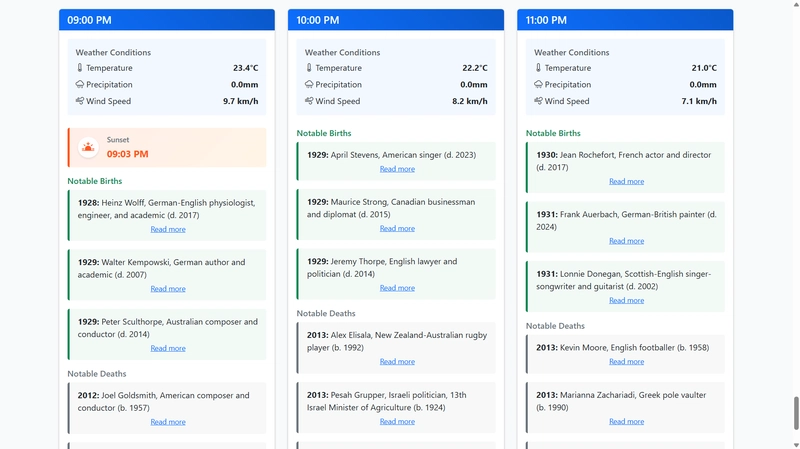Viewport: 800px width, 449px height.
Task: Follow Read more link for Pesah Grupper
Action: pos(397,421)
